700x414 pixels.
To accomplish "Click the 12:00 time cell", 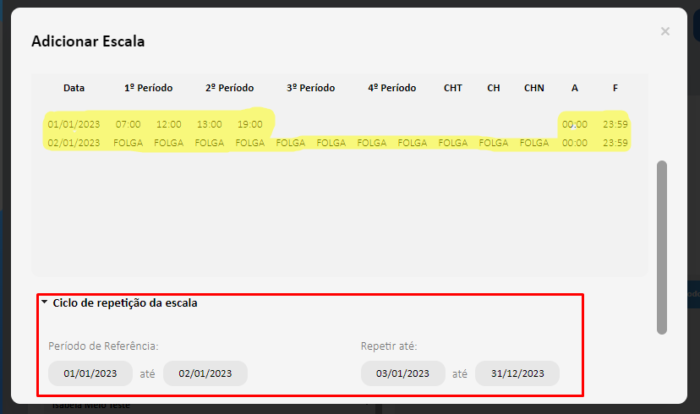I will (168, 124).
